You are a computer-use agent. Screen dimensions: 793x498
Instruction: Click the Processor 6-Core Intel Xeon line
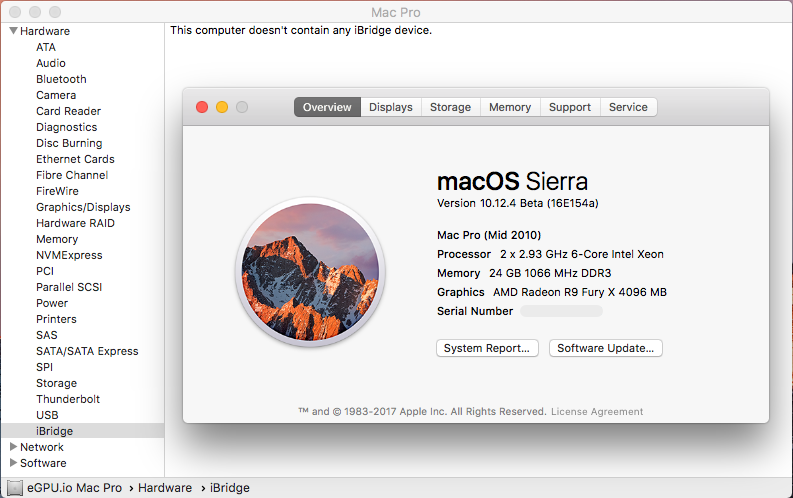(550, 254)
